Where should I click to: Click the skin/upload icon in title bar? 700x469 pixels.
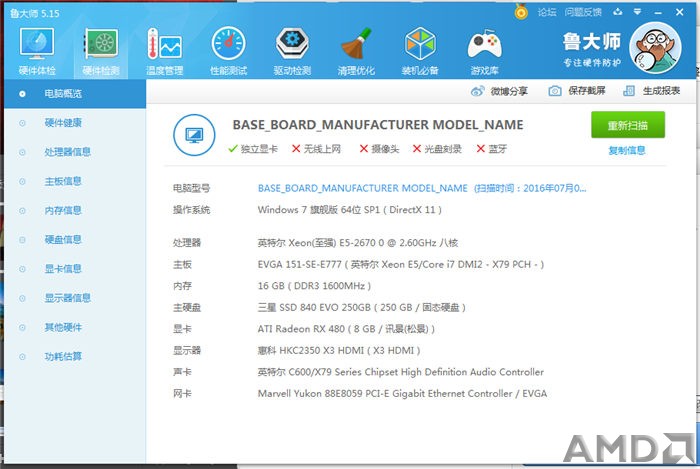coord(618,12)
